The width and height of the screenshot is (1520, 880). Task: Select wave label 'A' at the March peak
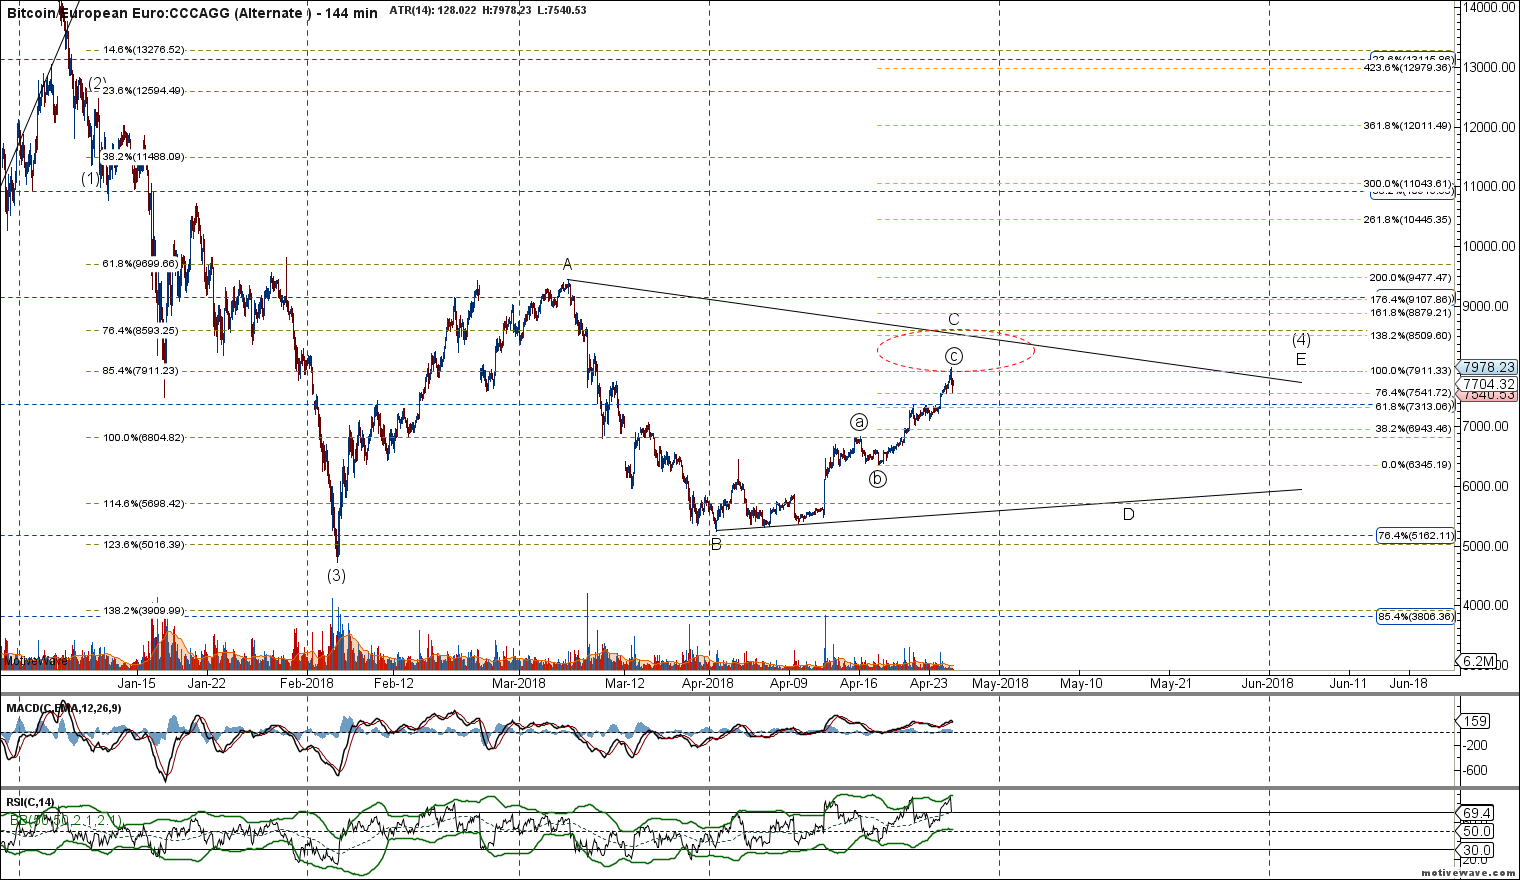tap(567, 264)
